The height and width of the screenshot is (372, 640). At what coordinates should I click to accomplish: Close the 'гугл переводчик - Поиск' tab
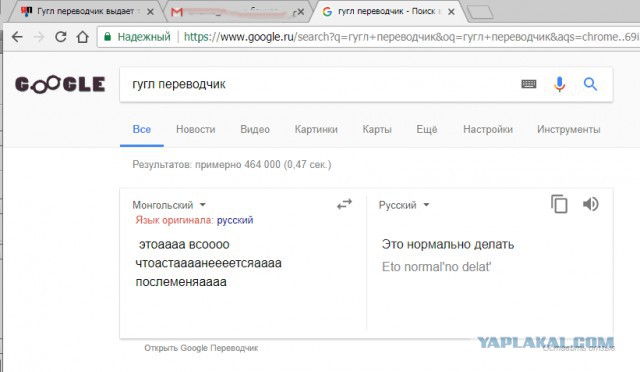coord(451,12)
